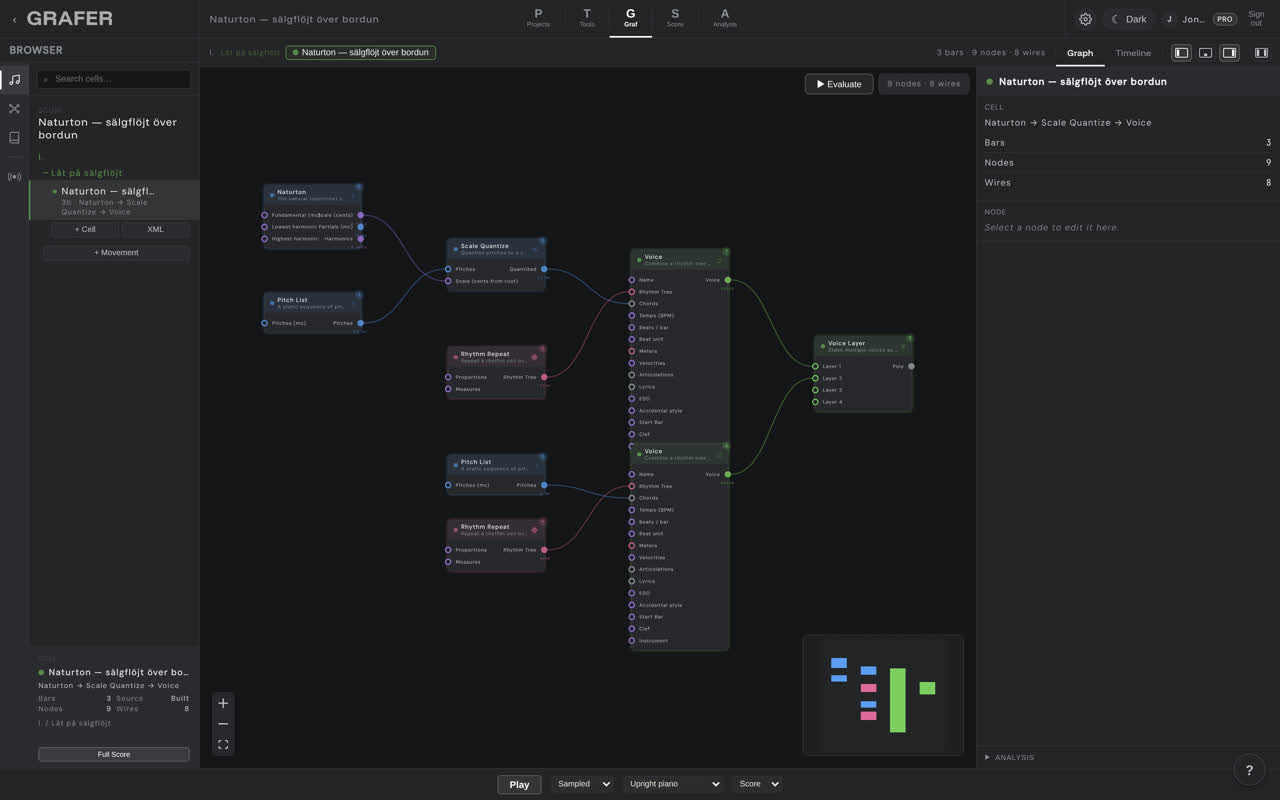Screen dimensions: 1280x800
Task: Open the book library sidebar icon
Action: [x=14, y=138]
